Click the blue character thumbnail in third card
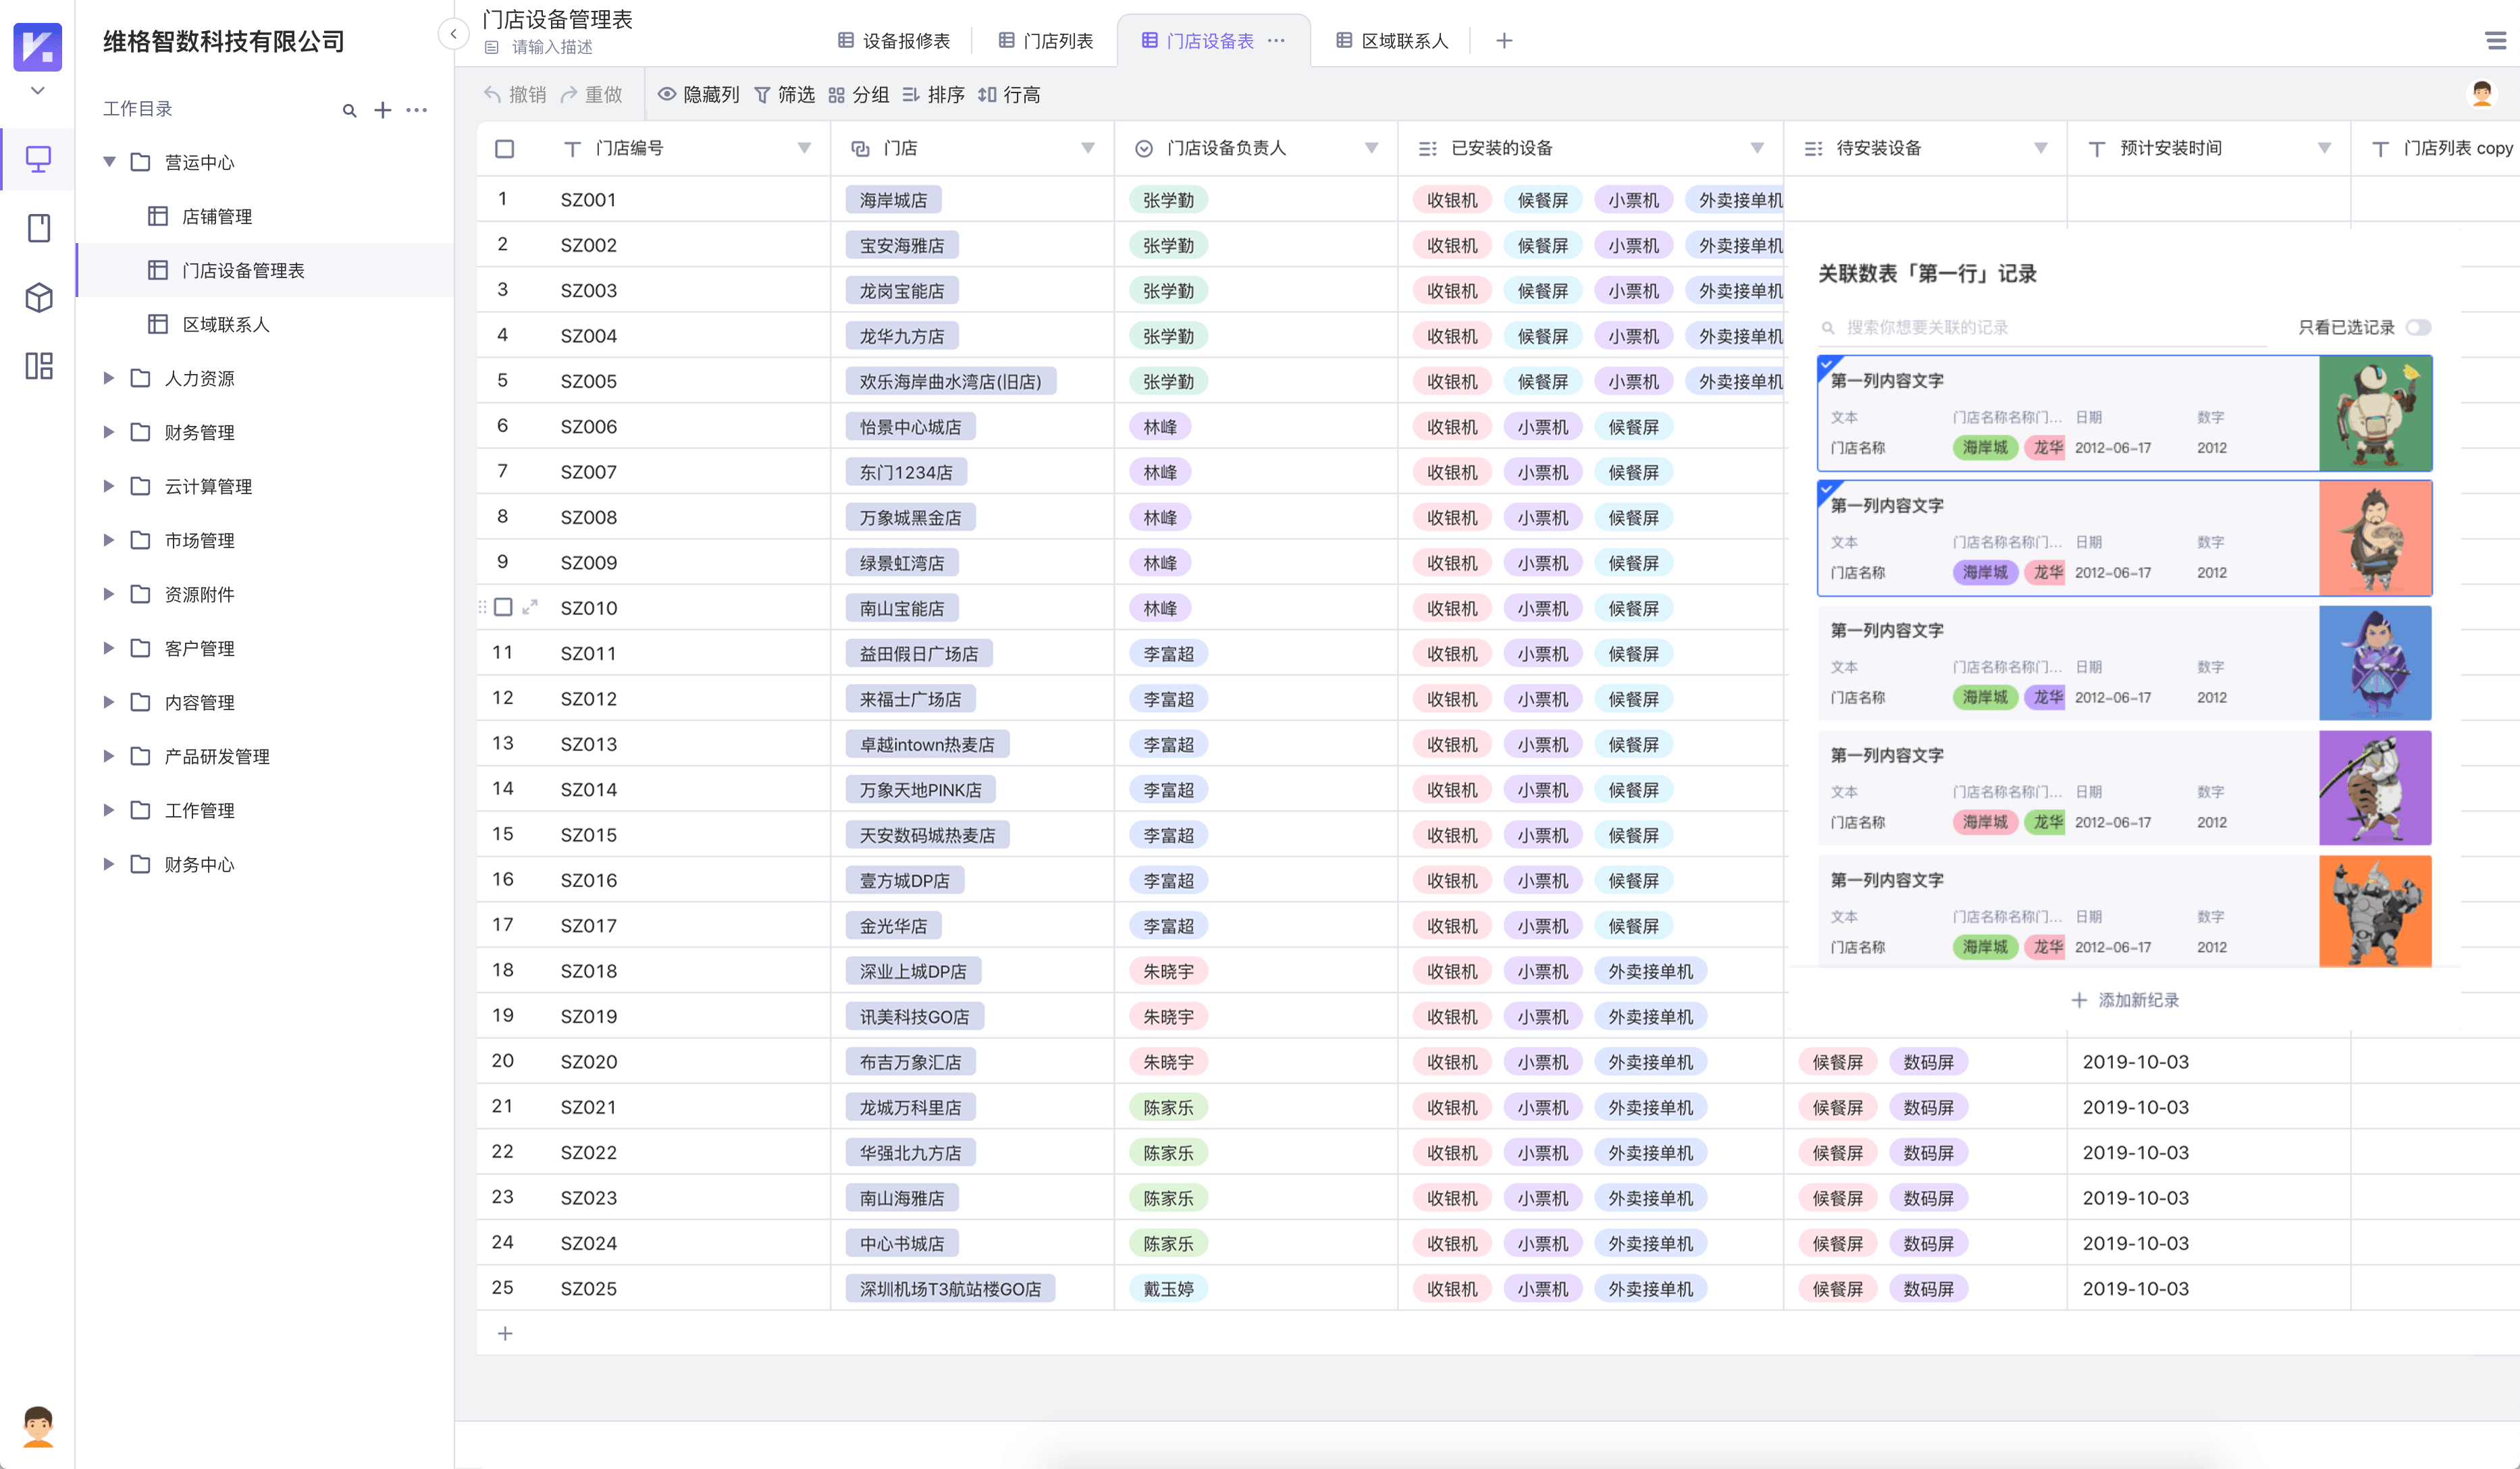The height and width of the screenshot is (1469, 2520). click(2375, 663)
